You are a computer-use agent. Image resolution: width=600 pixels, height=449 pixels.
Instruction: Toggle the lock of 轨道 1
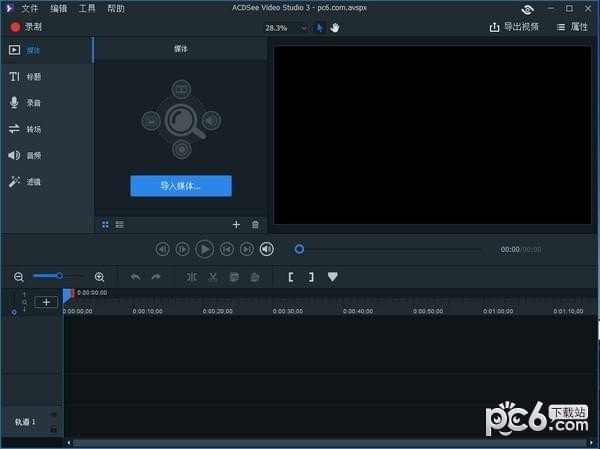click(54, 429)
